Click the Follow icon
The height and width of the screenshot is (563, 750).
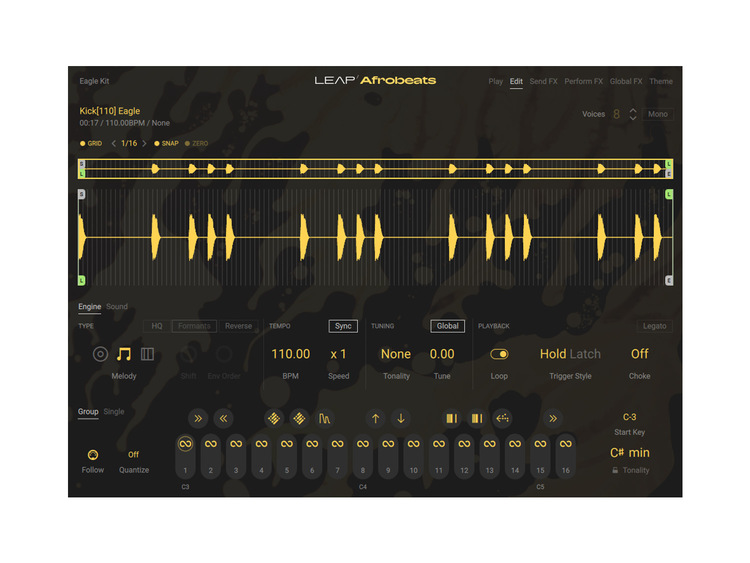pos(93,454)
